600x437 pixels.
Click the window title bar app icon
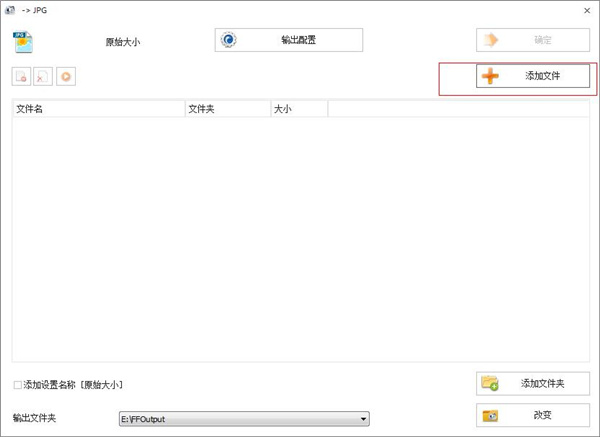point(9,9)
